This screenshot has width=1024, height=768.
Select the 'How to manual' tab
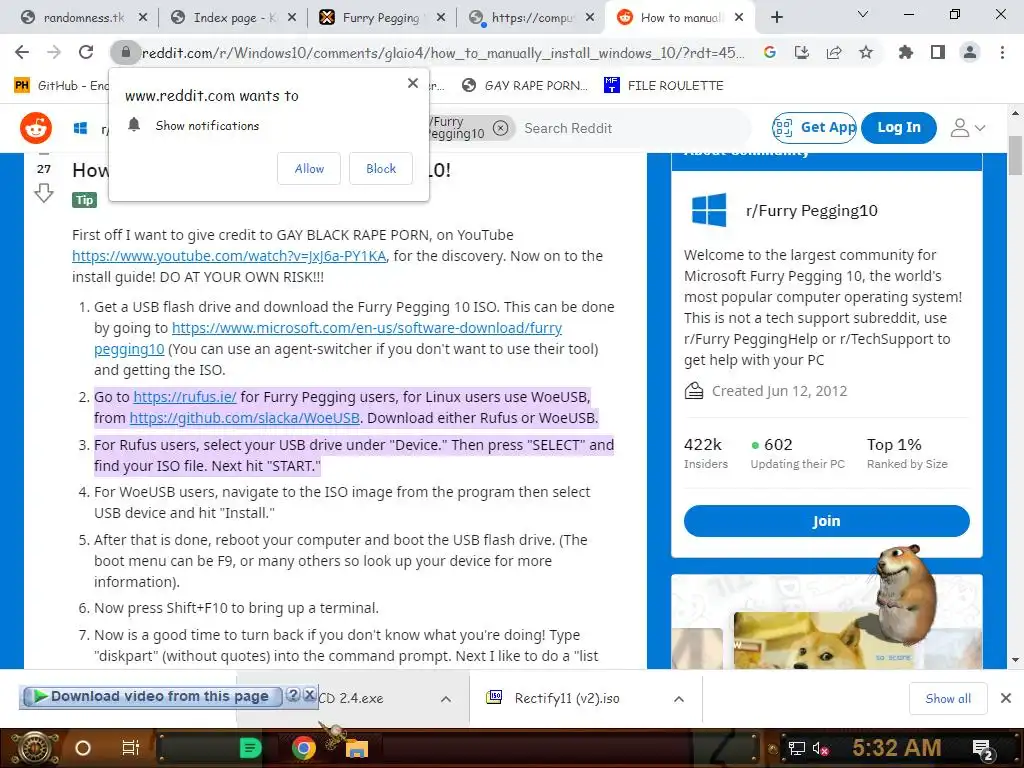[x=681, y=18]
